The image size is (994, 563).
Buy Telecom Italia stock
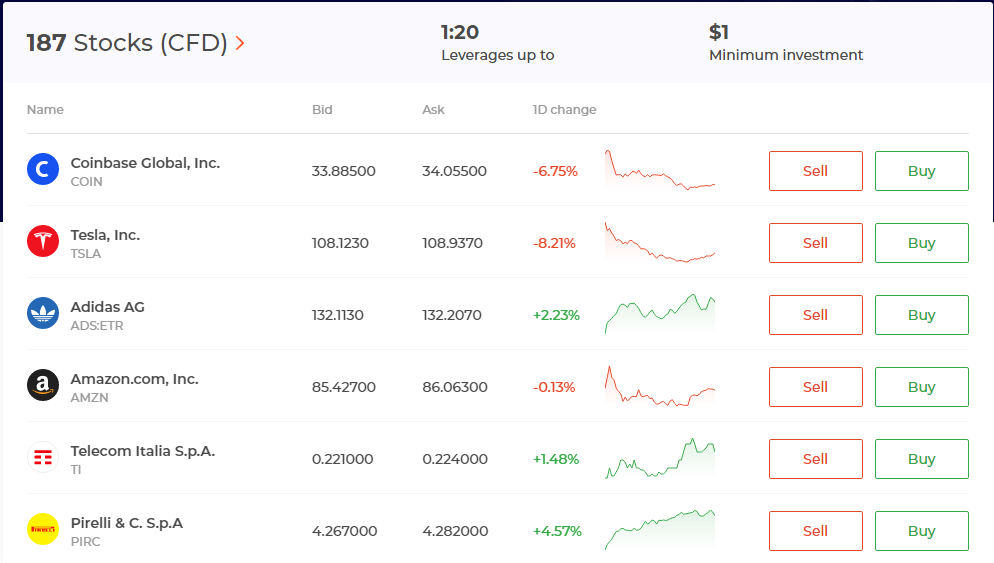point(922,459)
